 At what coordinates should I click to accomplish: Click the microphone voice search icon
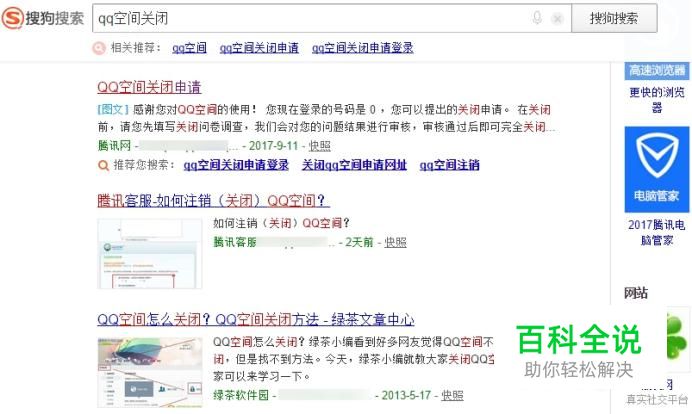537,18
